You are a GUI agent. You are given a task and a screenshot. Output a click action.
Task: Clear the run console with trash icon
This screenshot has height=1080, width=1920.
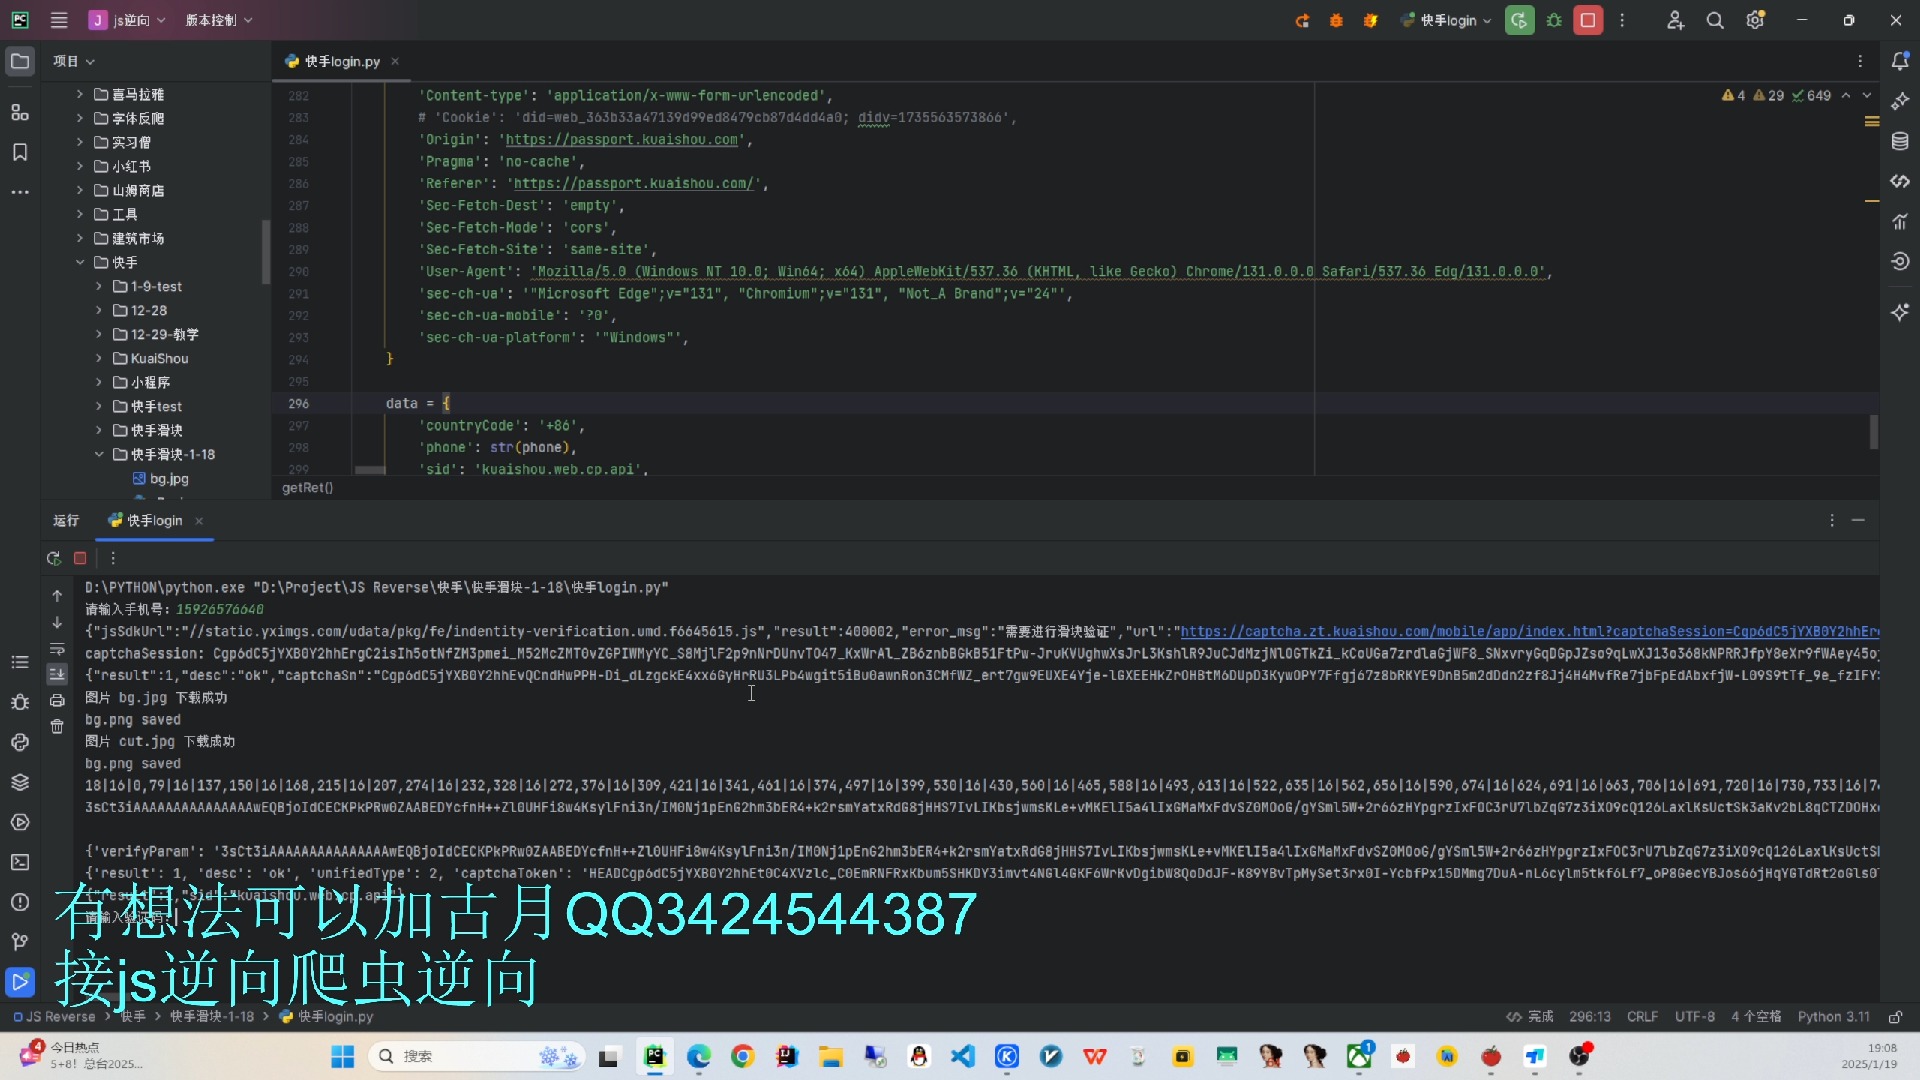57,727
